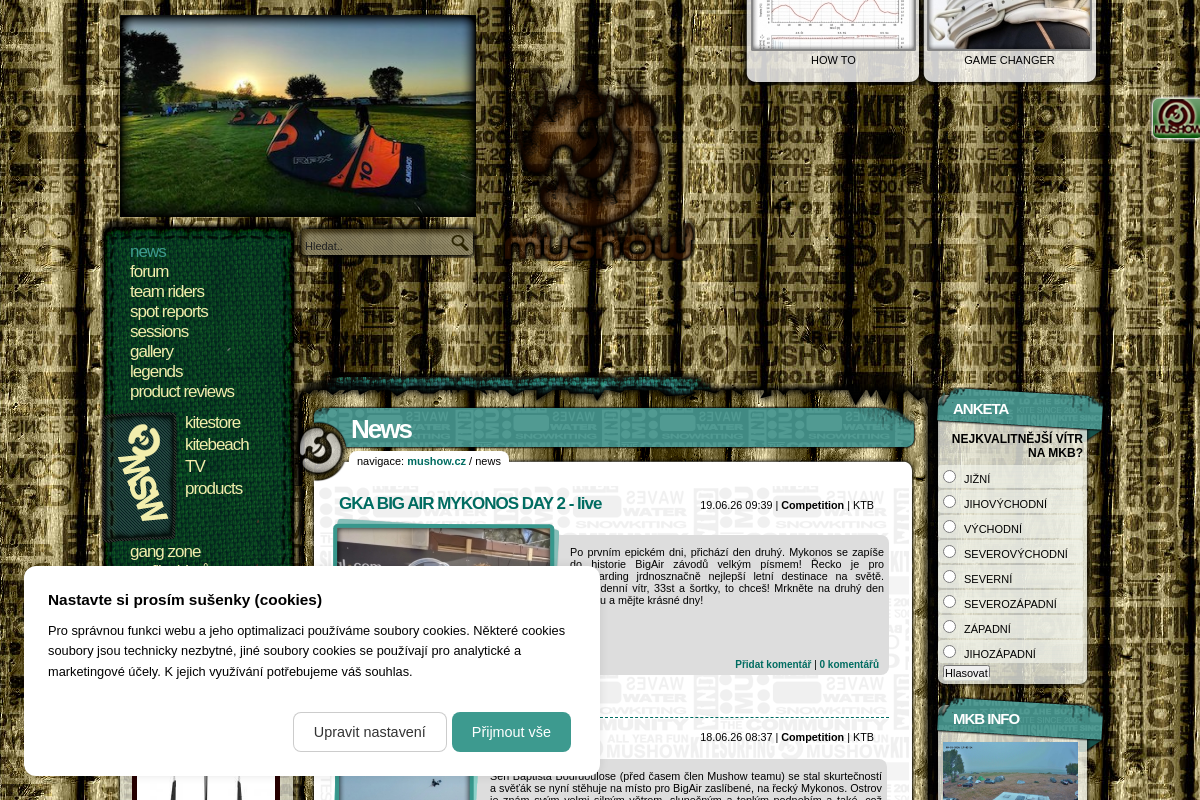The width and height of the screenshot is (1200, 800).
Task: Open gang zone menu item
Action: pyautogui.click(x=165, y=552)
